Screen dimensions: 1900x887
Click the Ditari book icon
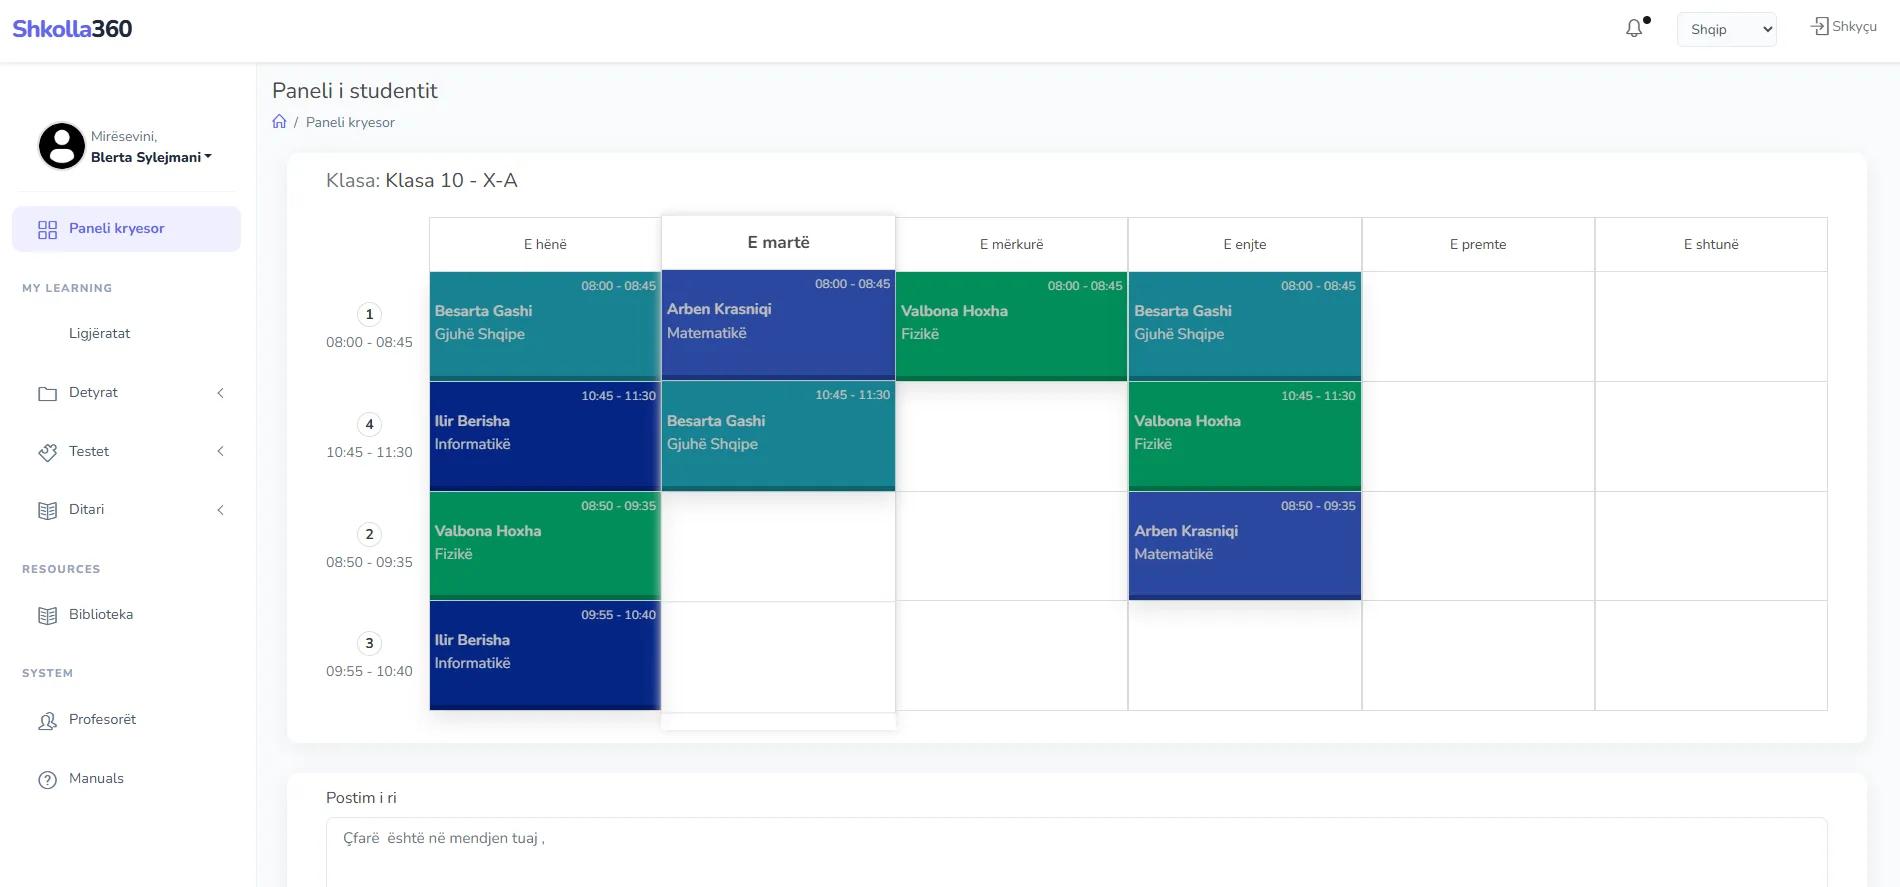tap(47, 511)
